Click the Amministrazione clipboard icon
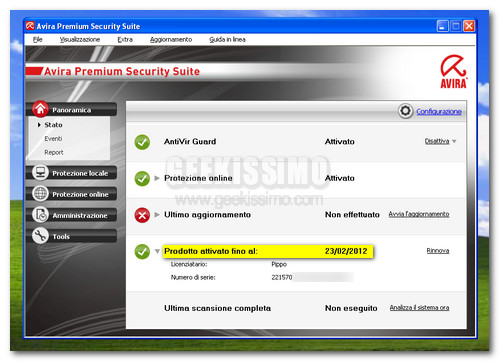This screenshot has width=500, height=362. 40,215
